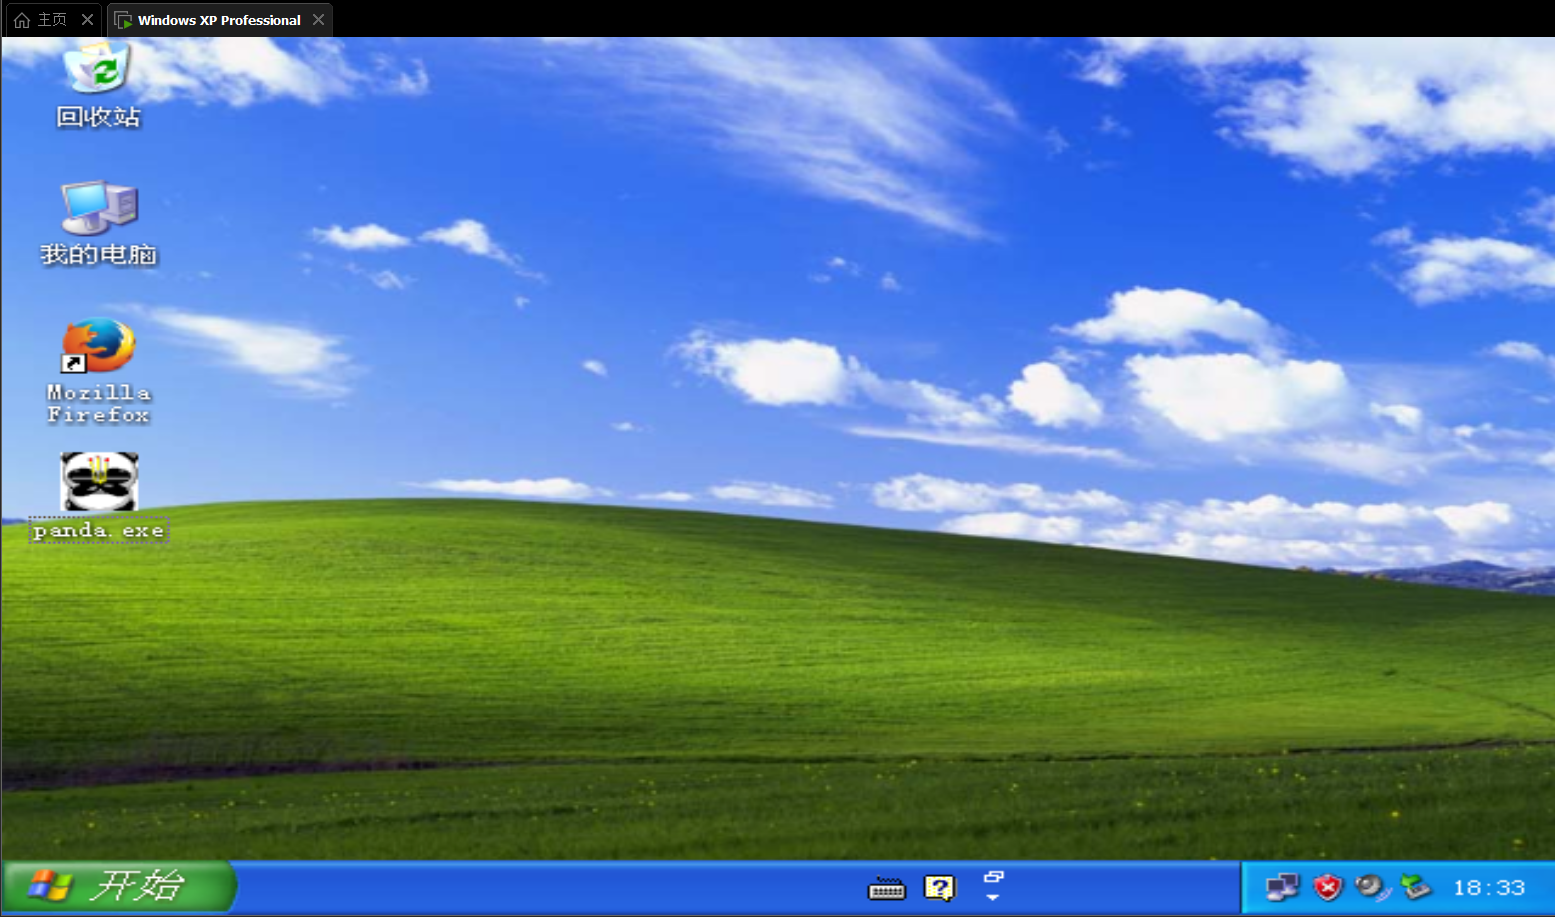
Task: Expand the language bar options arrow
Action: (993, 897)
